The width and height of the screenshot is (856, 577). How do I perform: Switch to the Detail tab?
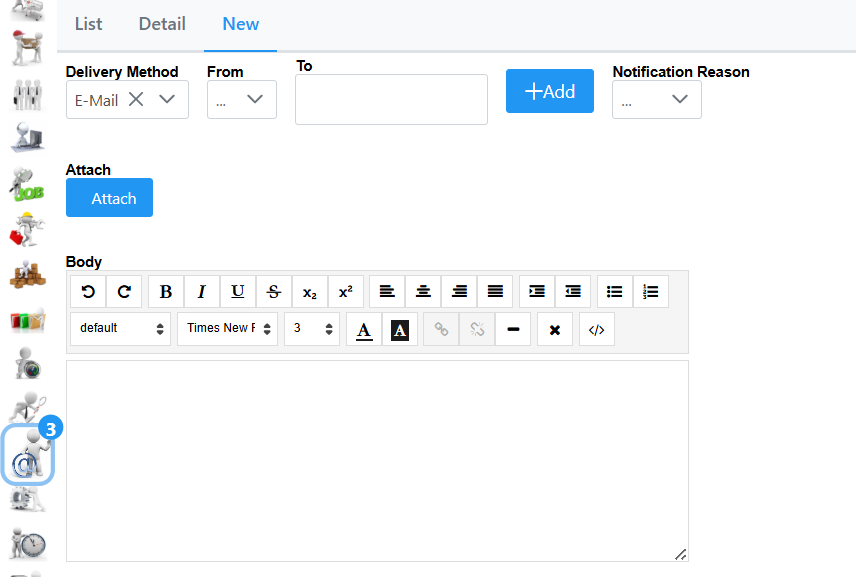pos(162,24)
